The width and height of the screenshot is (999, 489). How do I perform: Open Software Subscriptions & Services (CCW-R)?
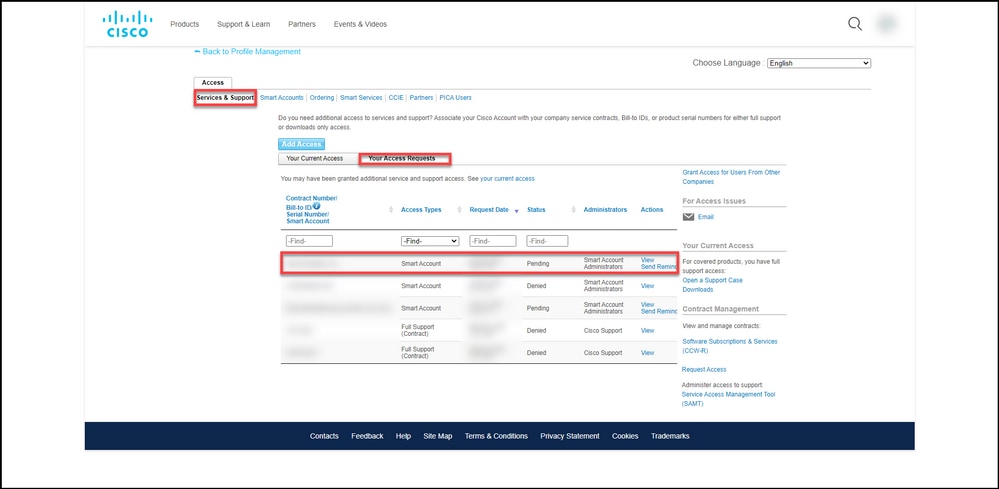730,346
